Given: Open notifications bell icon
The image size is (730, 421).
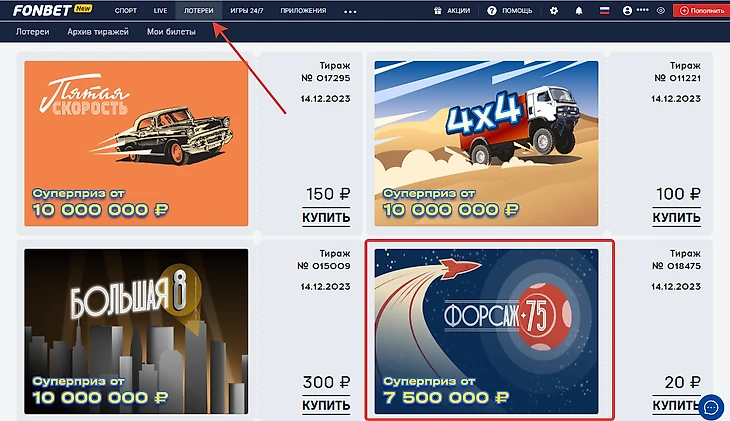Looking at the screenshot, I should click(x=579, y=11).
